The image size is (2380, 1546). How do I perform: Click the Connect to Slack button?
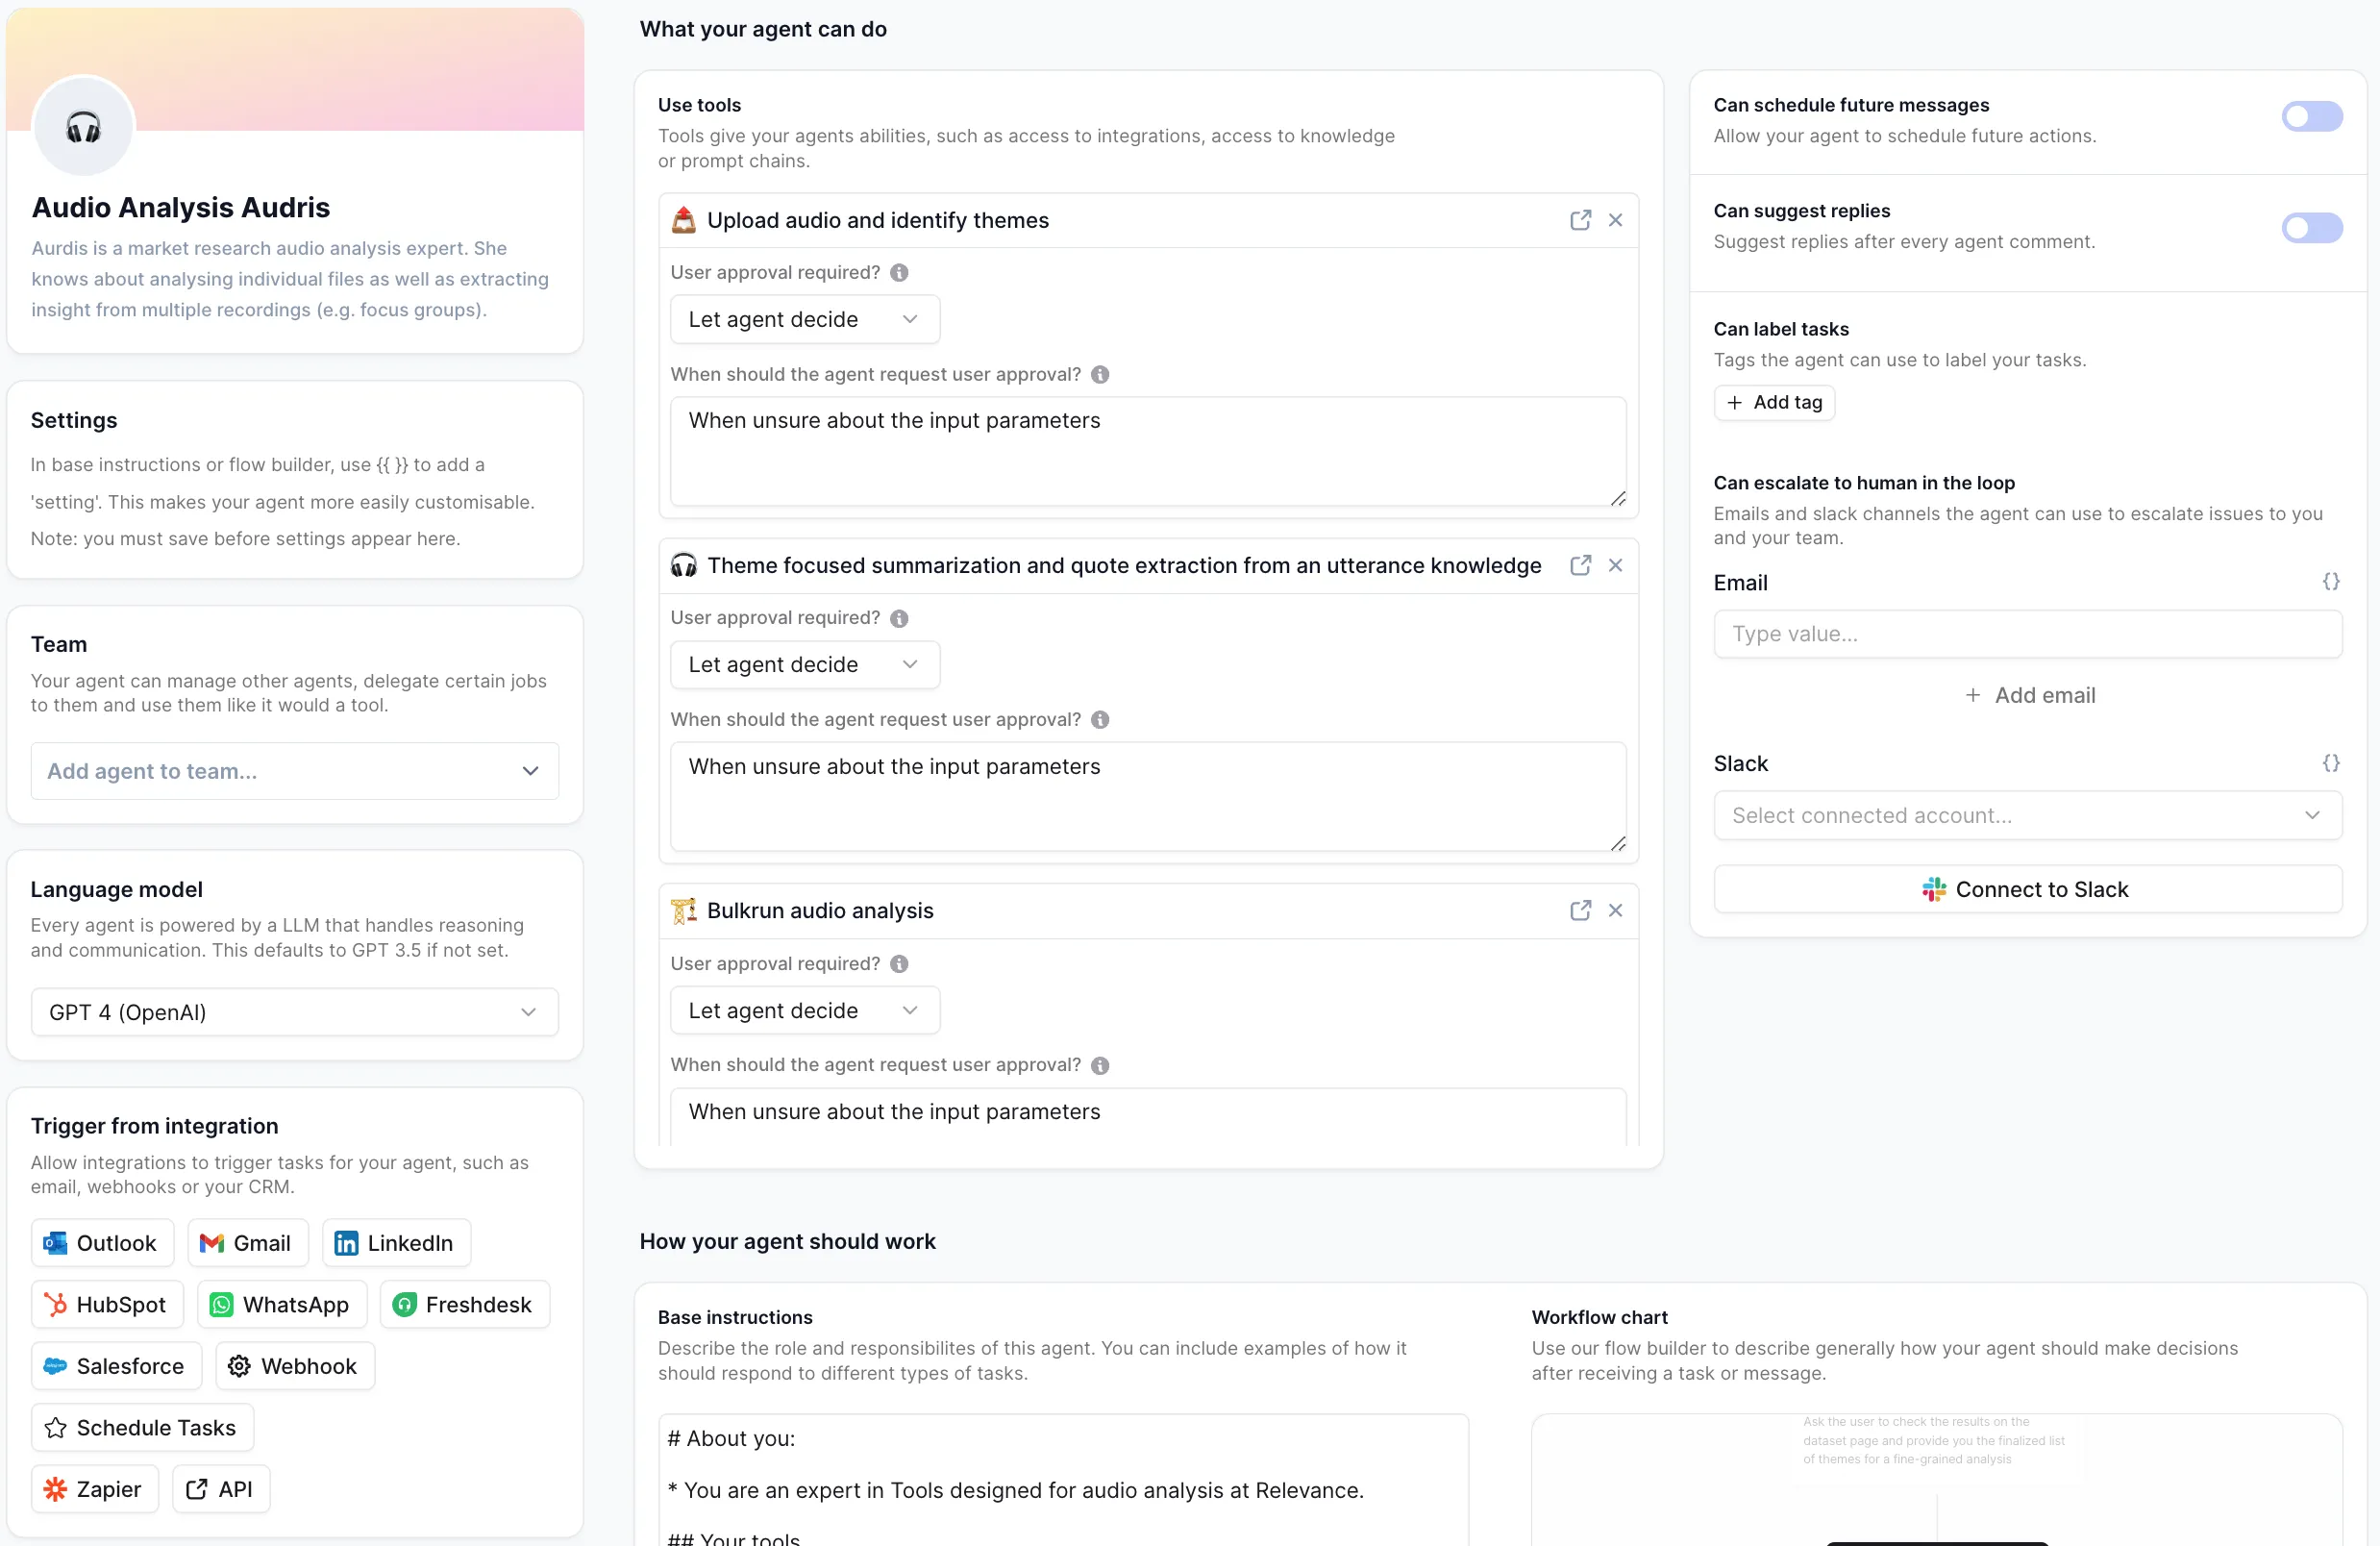2027,889
